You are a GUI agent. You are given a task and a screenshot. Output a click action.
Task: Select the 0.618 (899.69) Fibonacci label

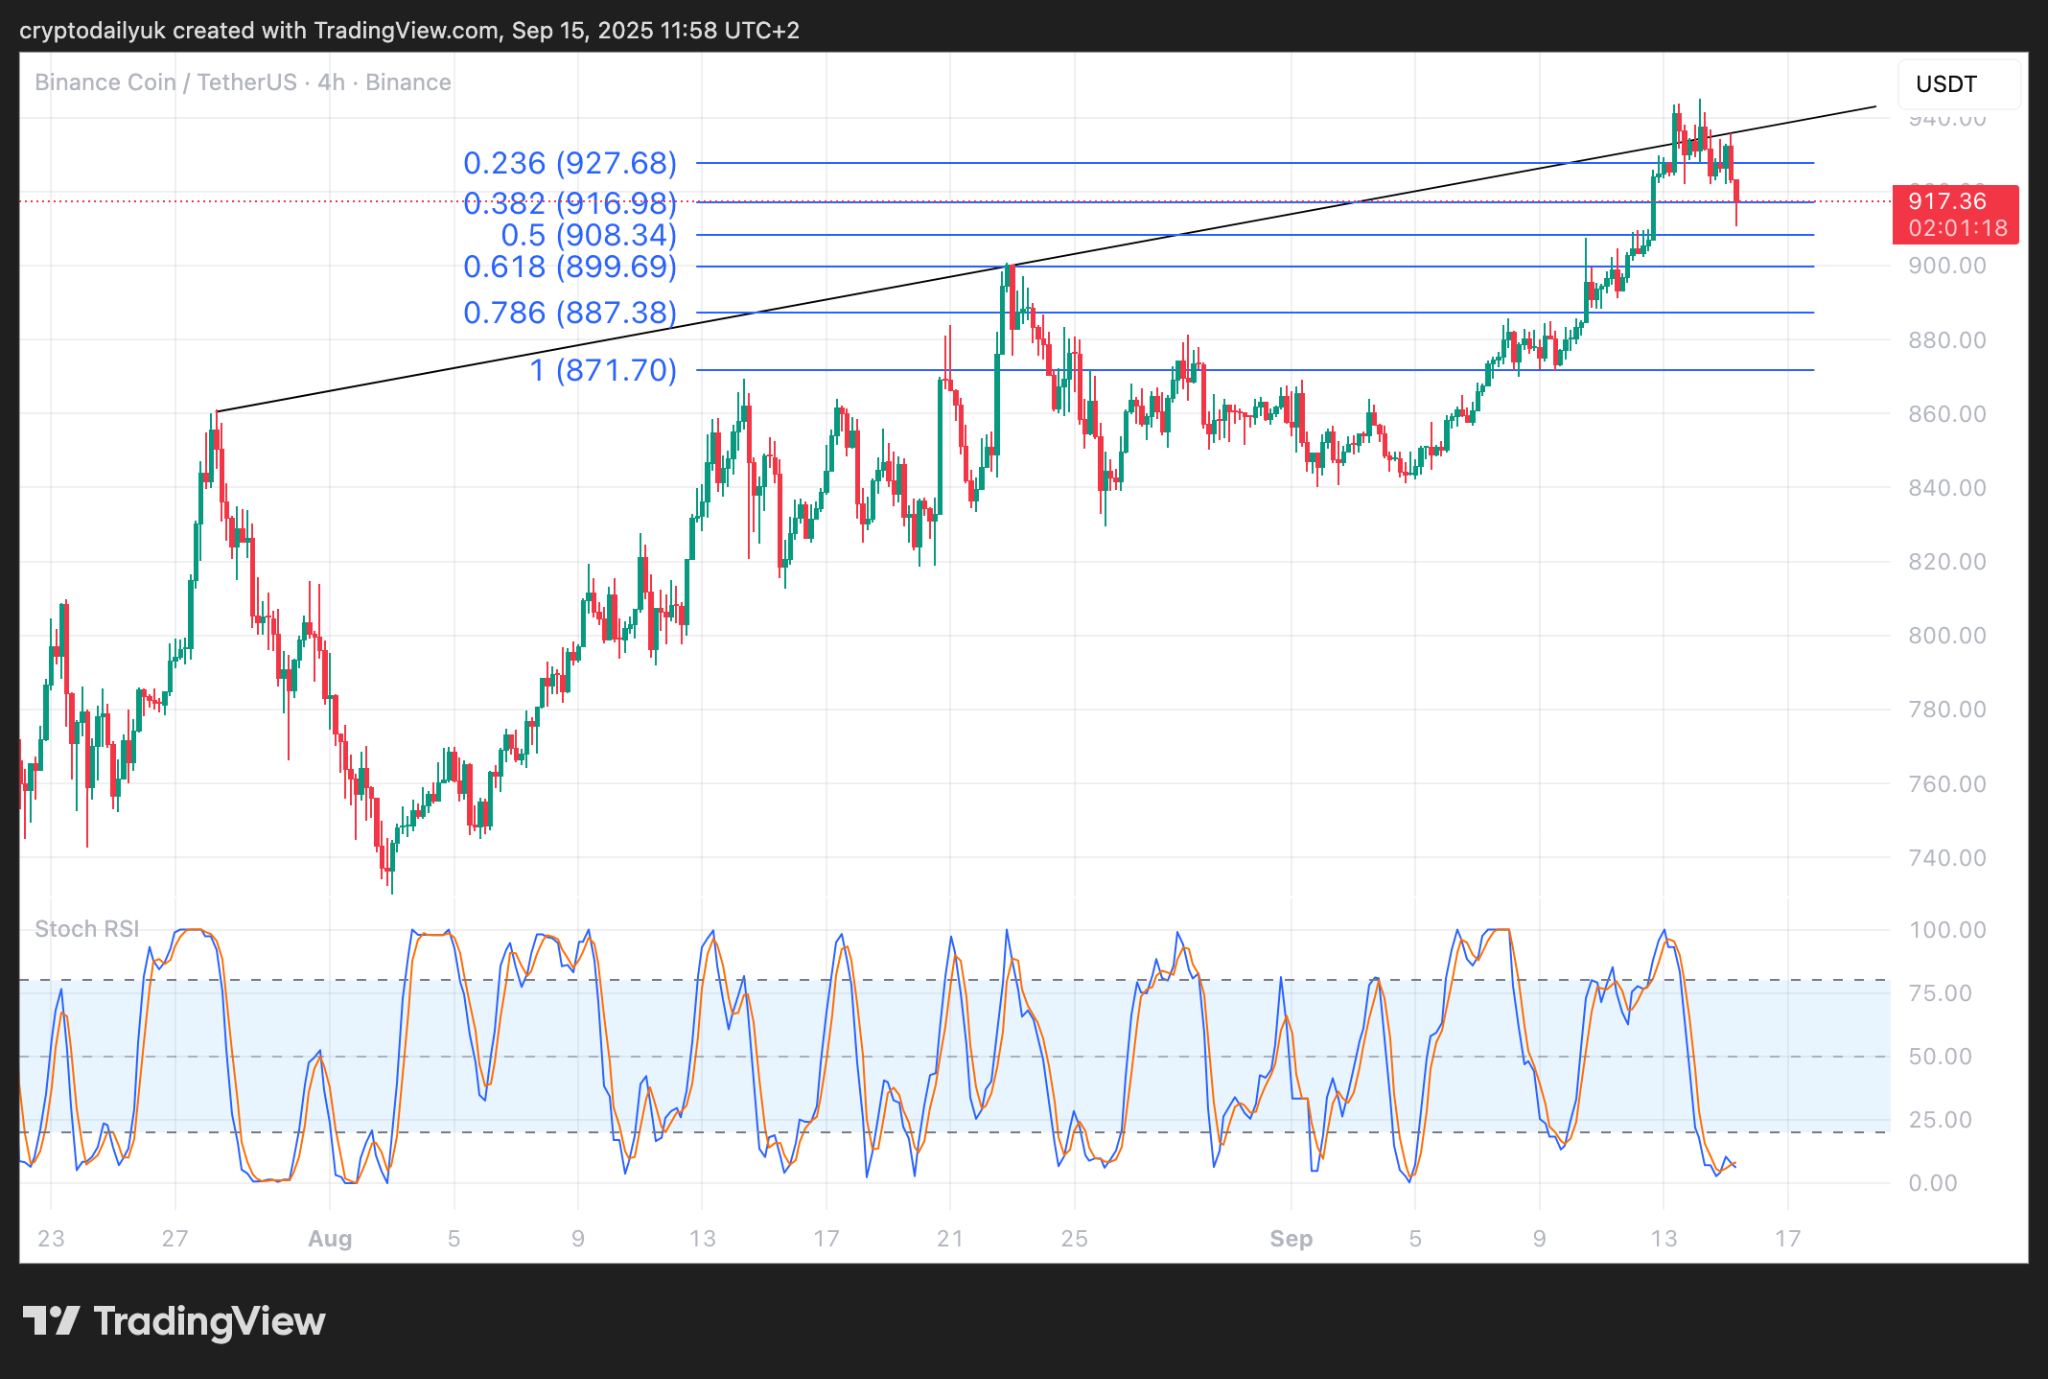point(570,267)
